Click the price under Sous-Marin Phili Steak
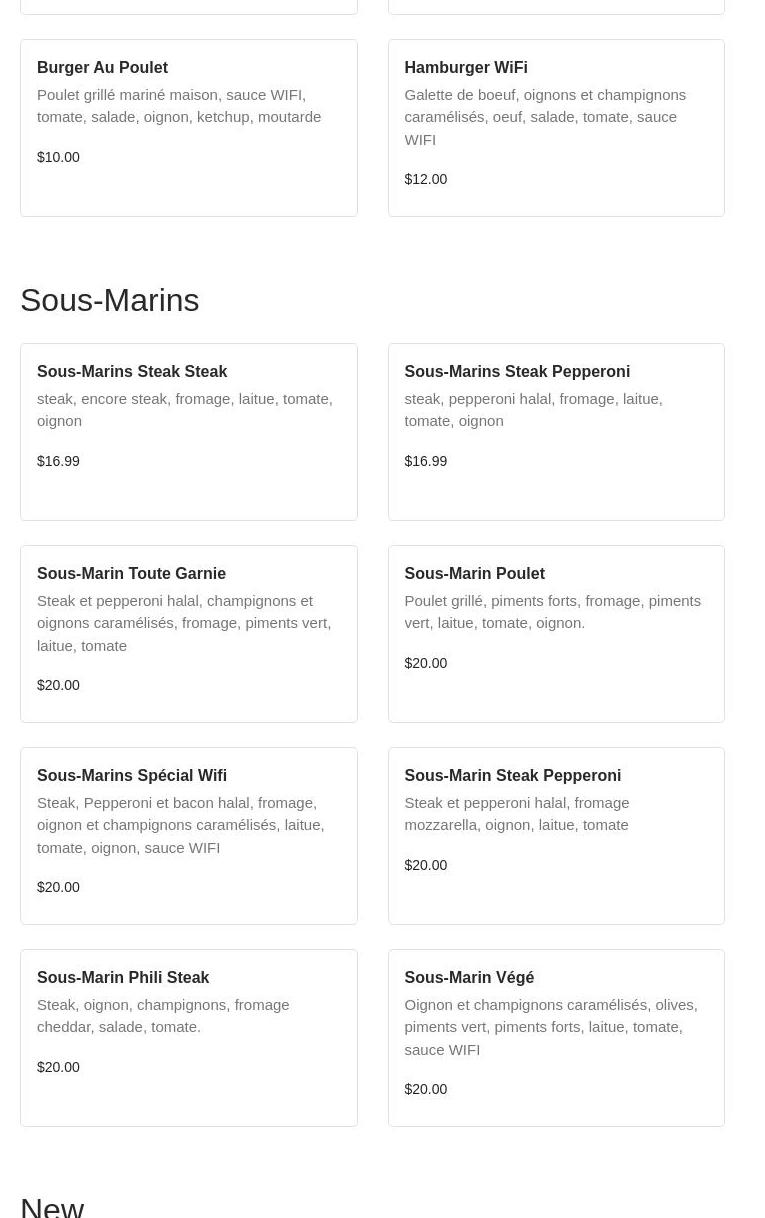 [58, 1067]
